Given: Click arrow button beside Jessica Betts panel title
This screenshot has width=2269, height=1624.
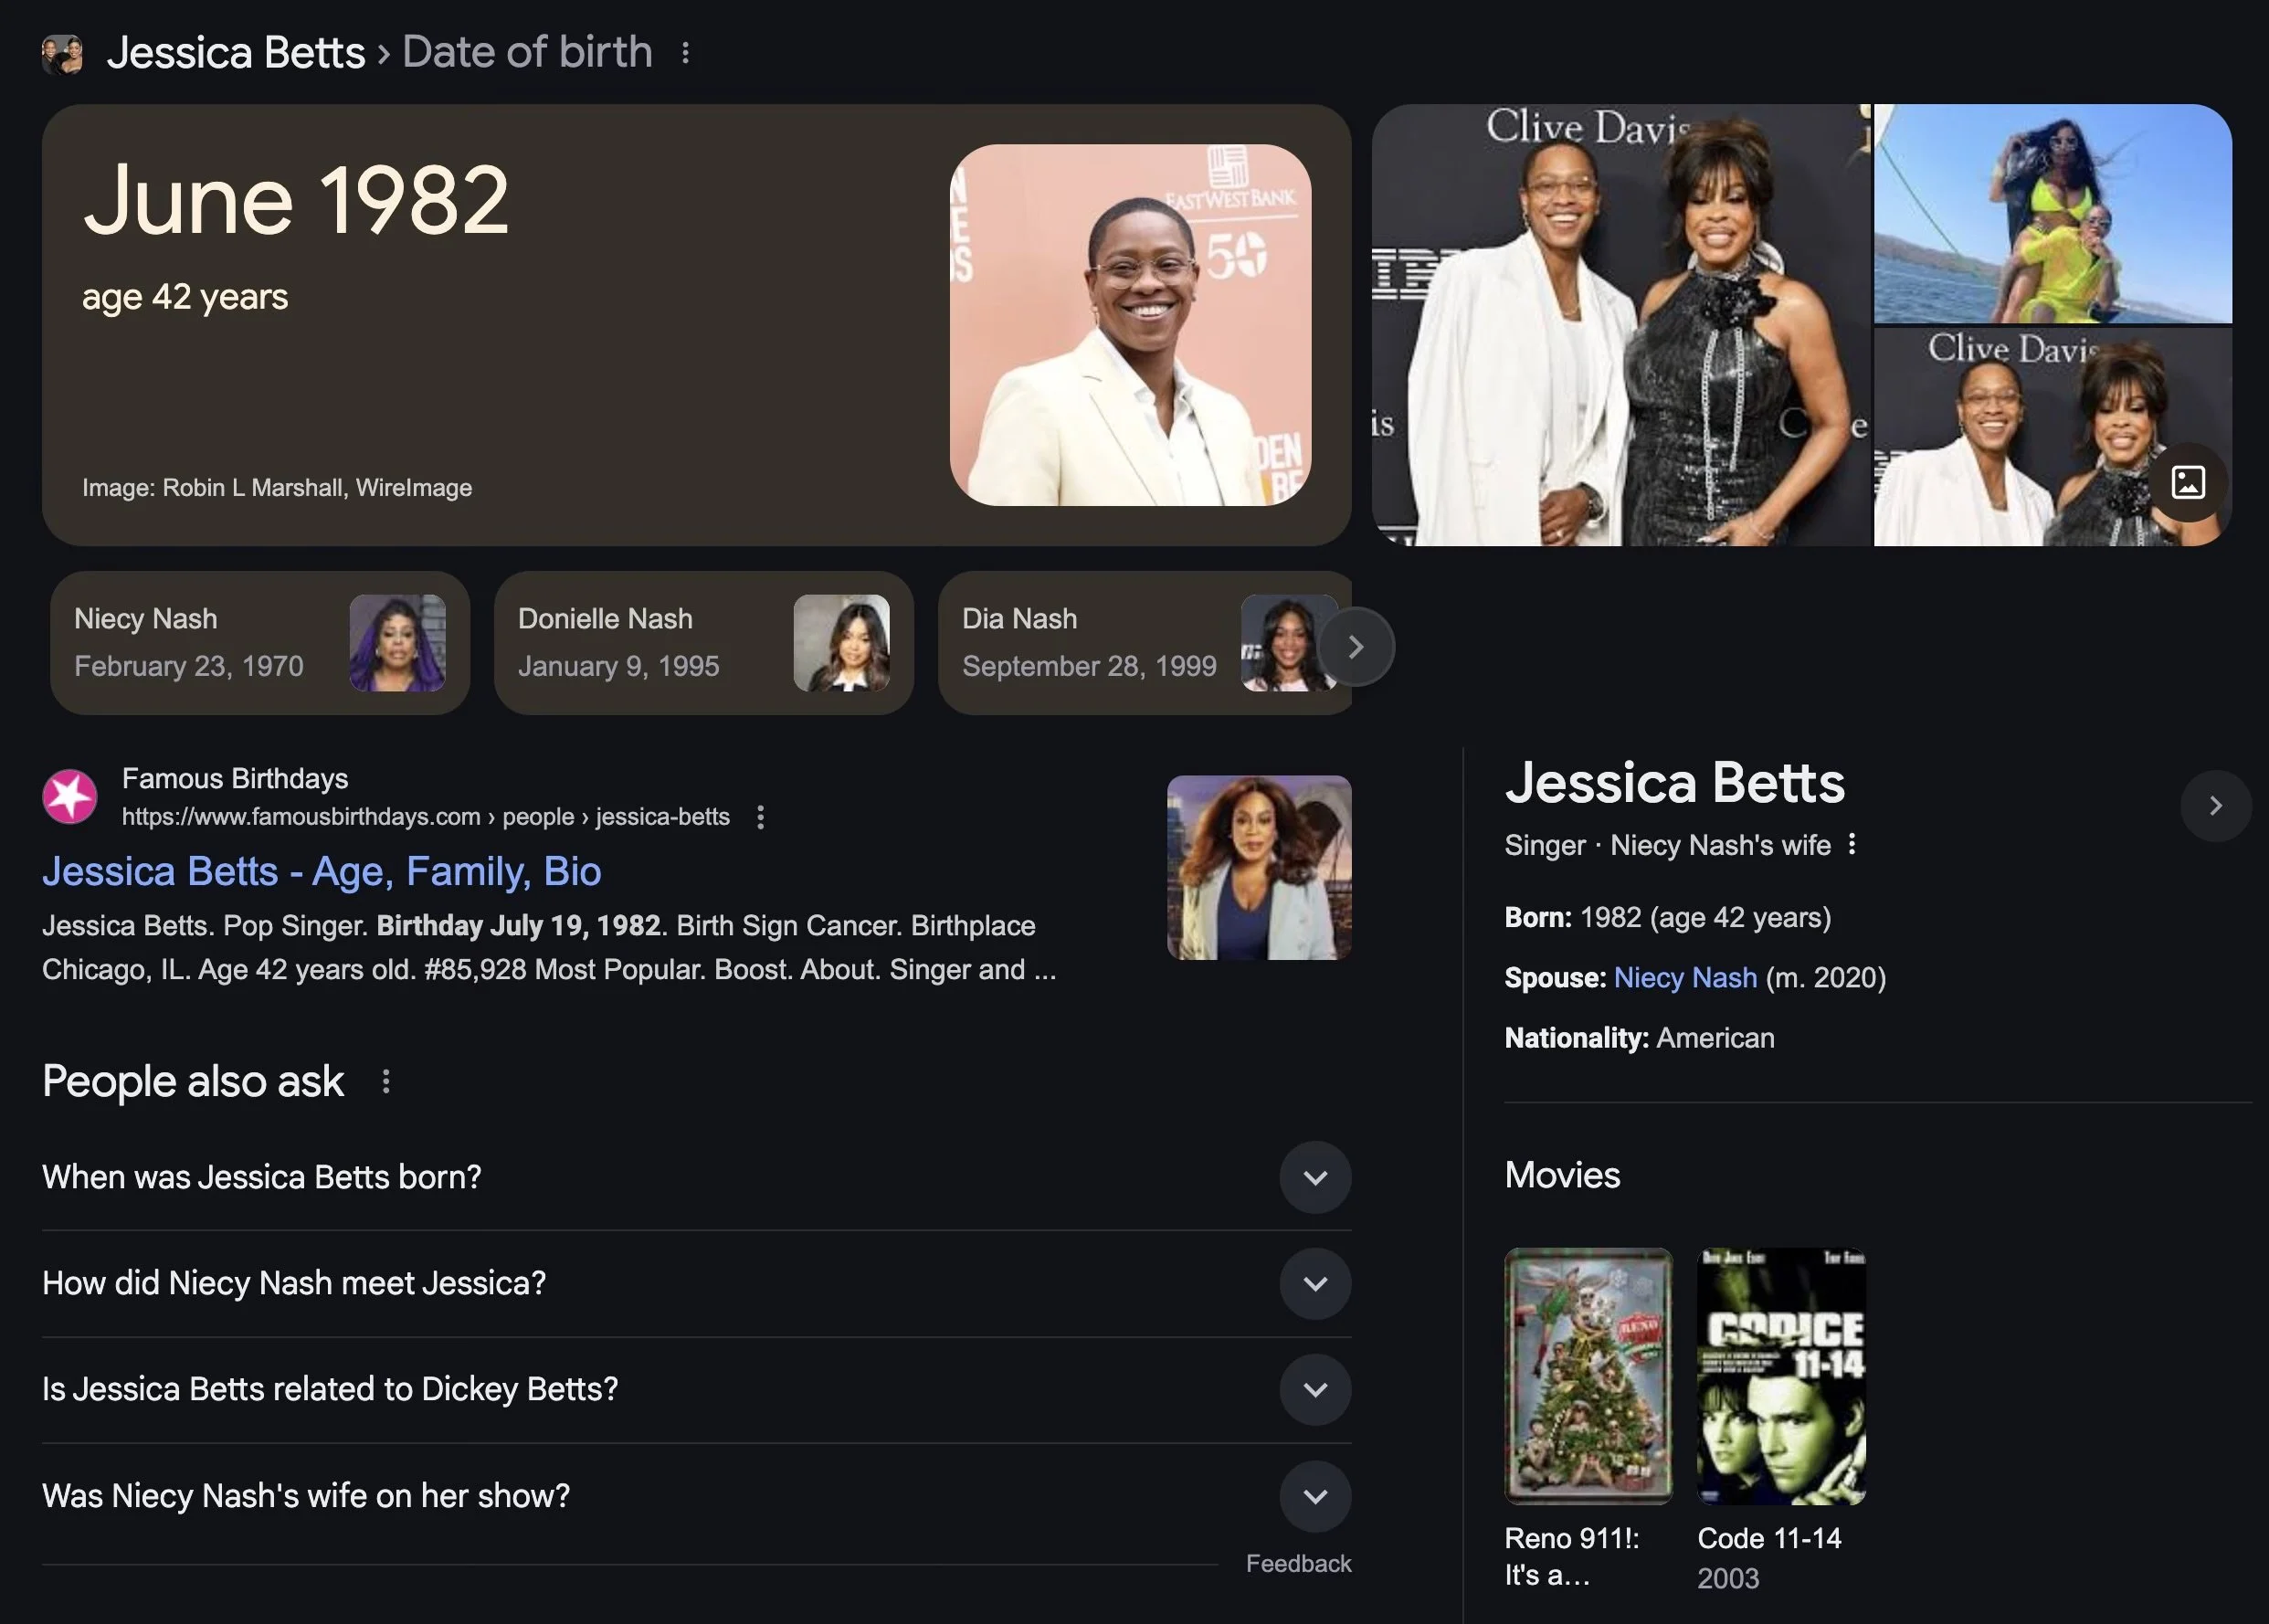Looking at the screenshot, I should point(2215,806).
